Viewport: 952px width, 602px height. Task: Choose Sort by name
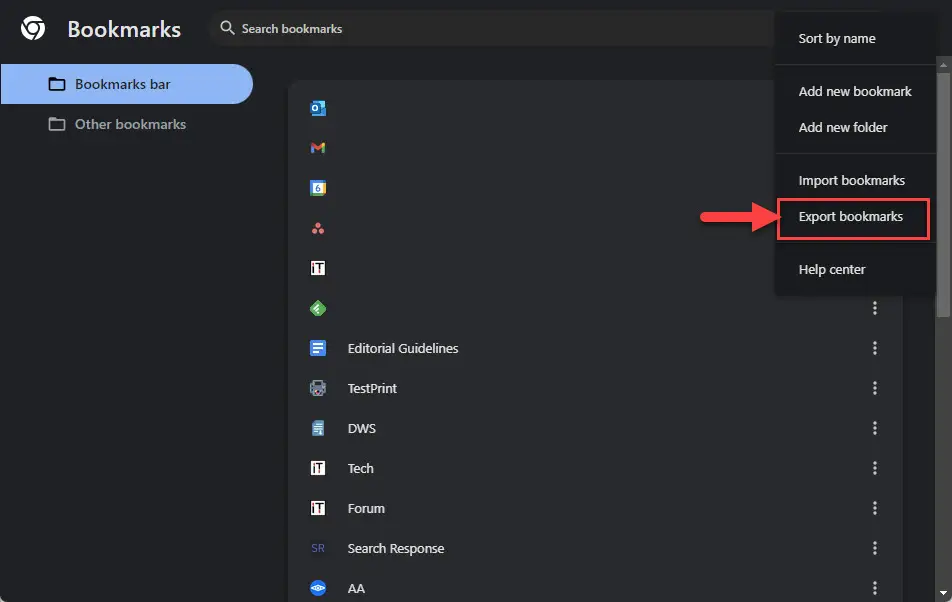[854, 38]
